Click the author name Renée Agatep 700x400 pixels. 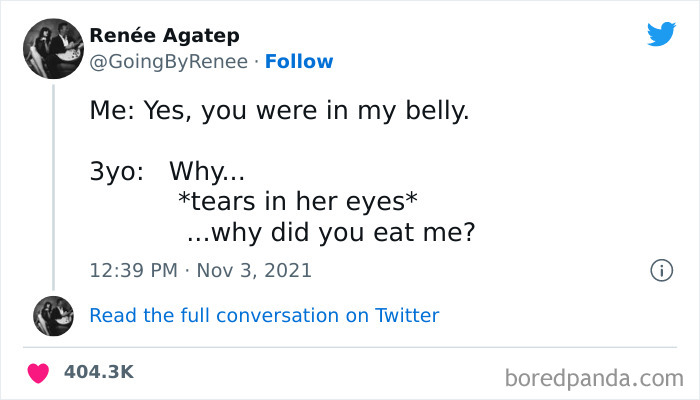tap(164, 36)
